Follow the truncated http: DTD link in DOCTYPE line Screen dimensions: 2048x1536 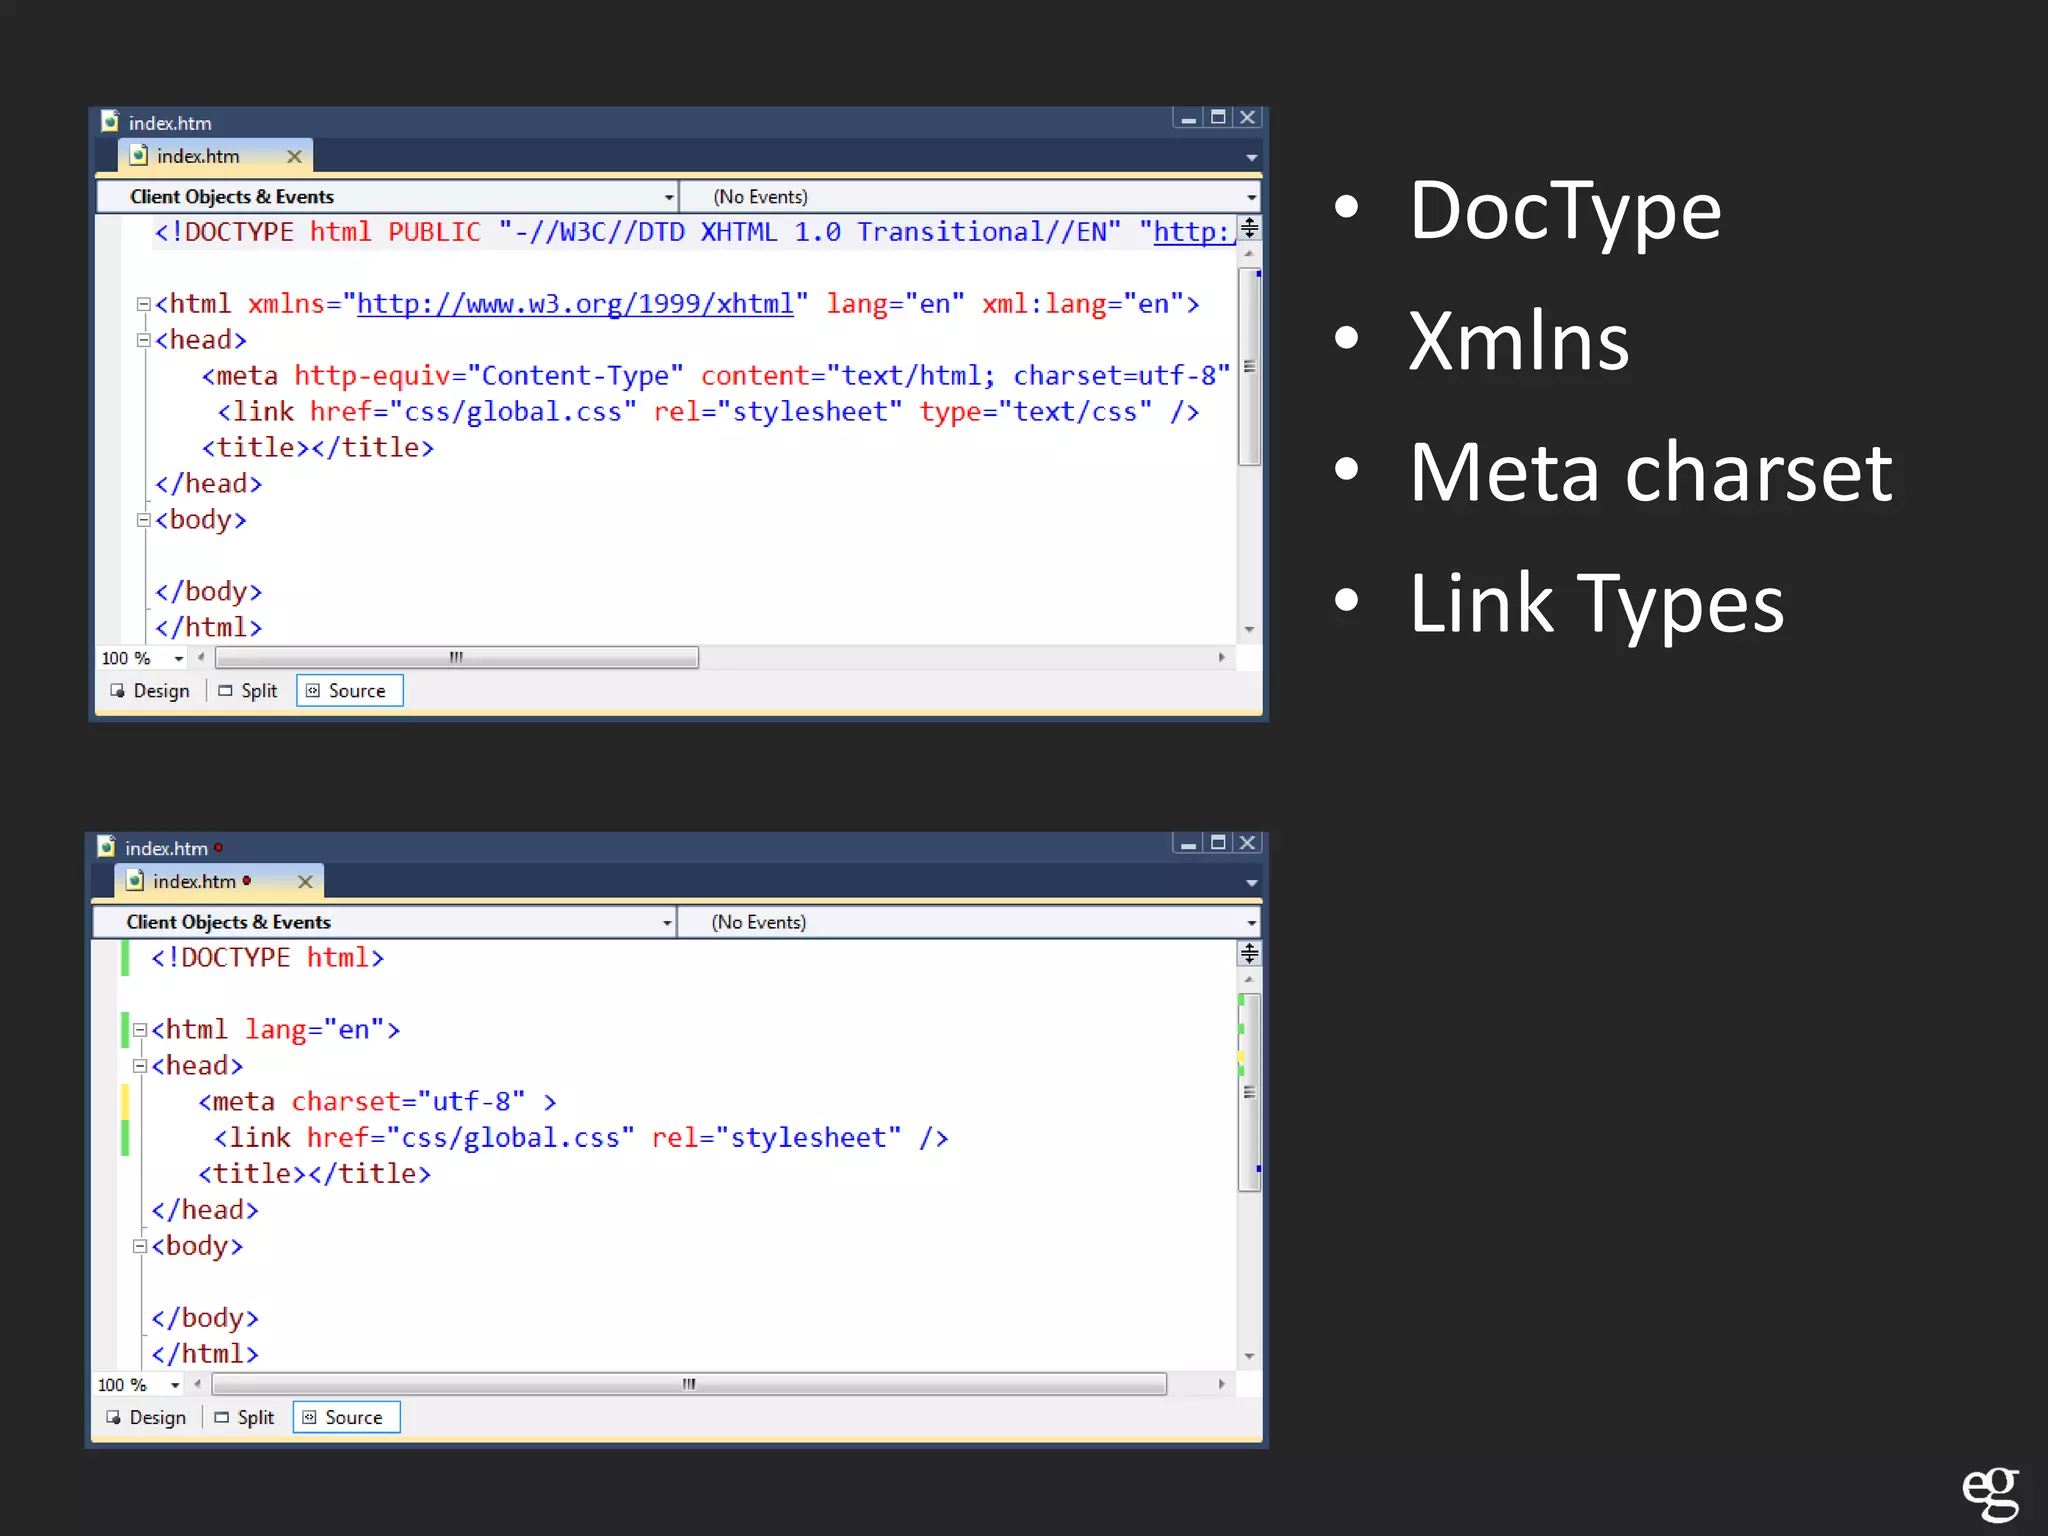coord(1194,232)
